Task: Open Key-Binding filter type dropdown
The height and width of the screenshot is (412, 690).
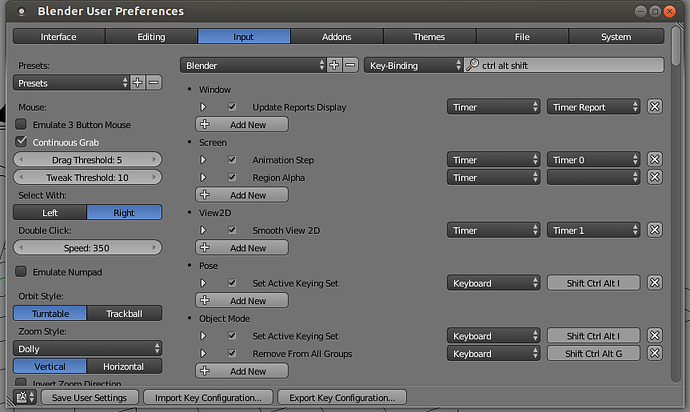Action: pos(414,65)
